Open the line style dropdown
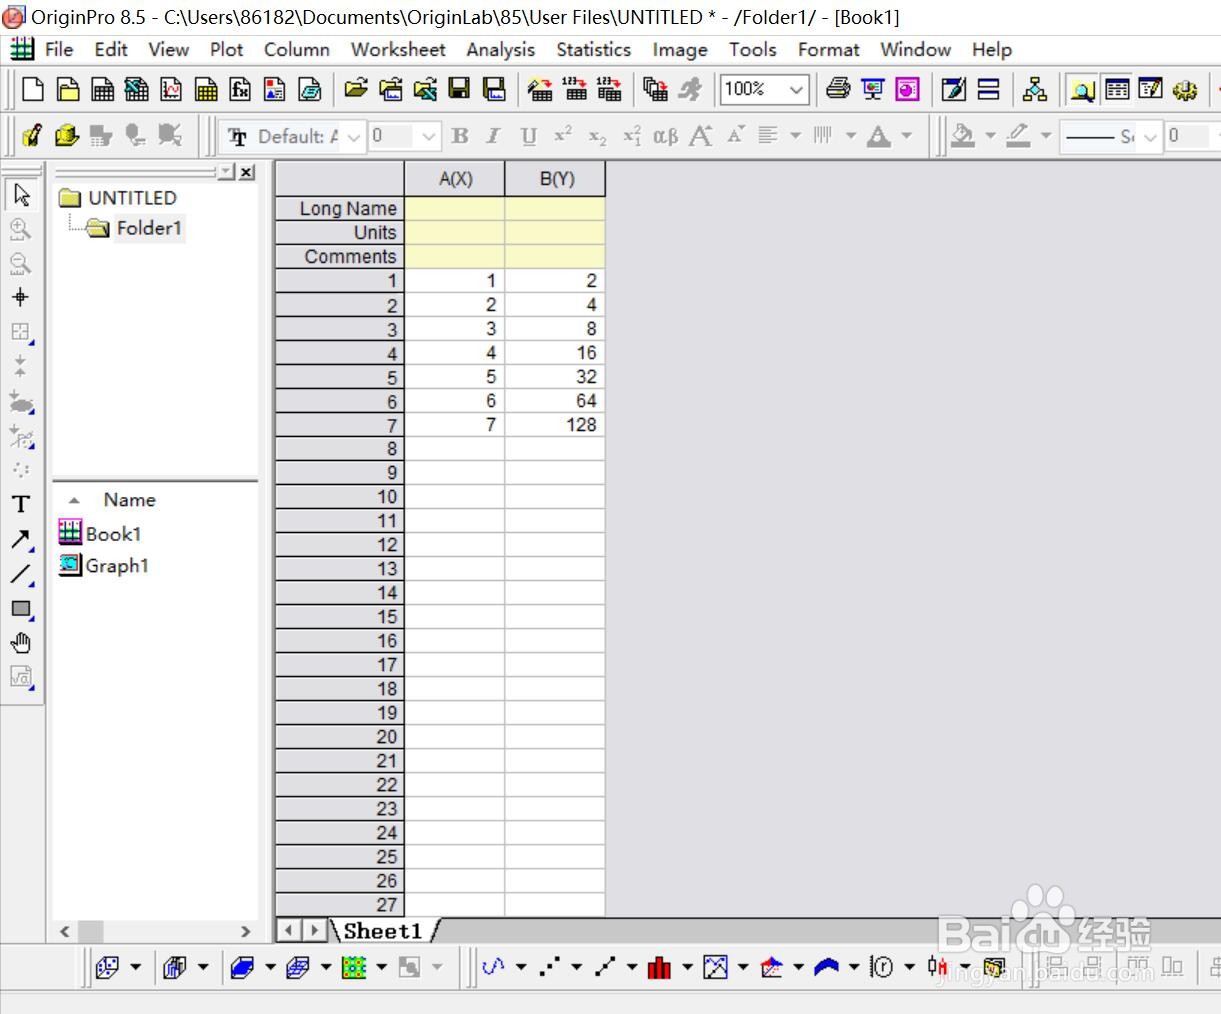Image resolution: width=1221 pixels, height=1014 pixels. pos(1150,136)
